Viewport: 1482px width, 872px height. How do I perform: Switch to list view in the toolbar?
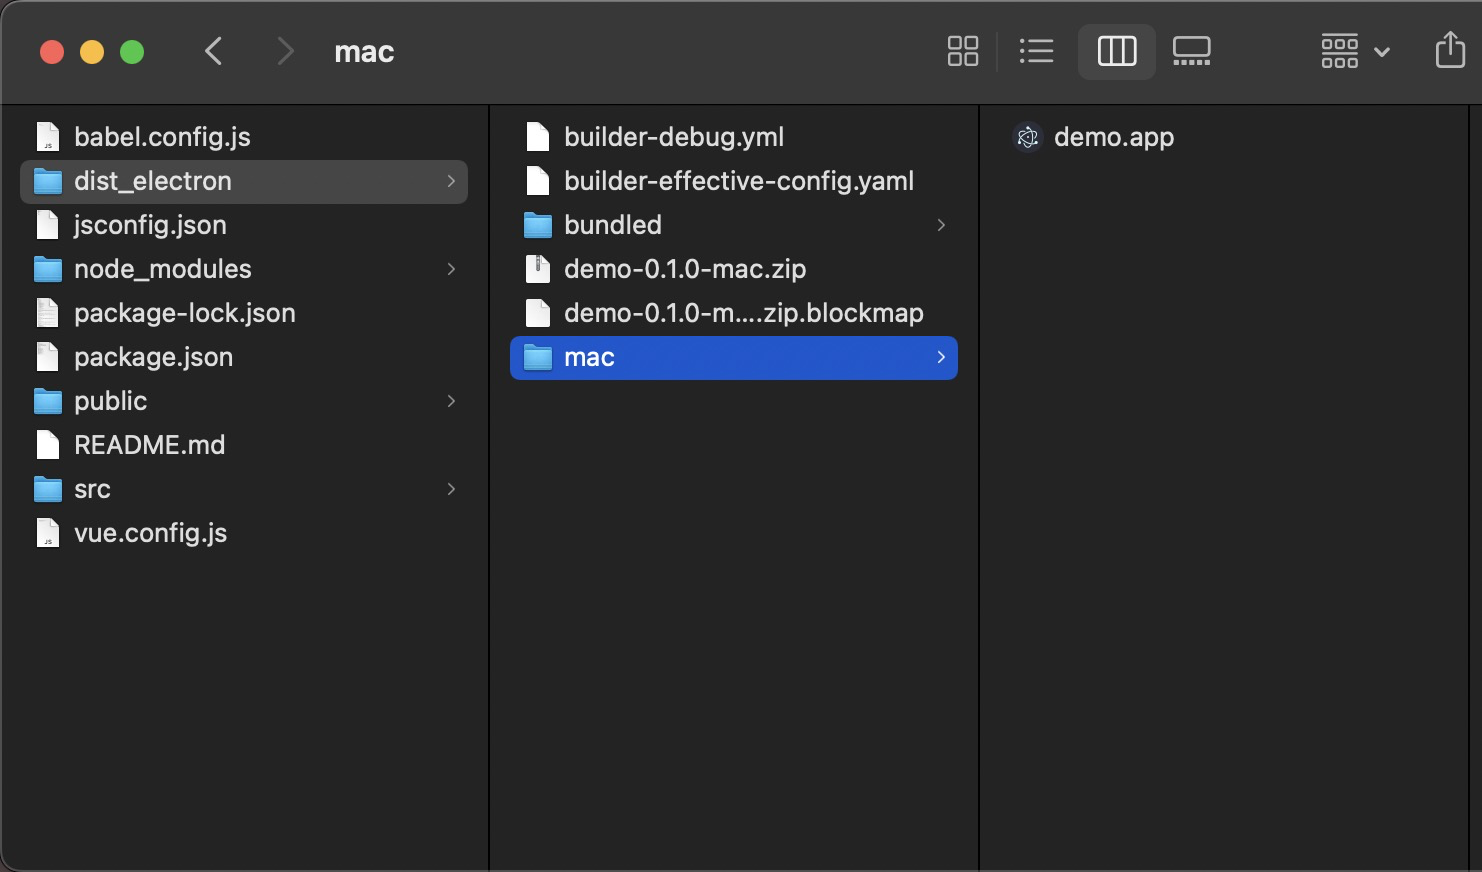coord(1036,51)
